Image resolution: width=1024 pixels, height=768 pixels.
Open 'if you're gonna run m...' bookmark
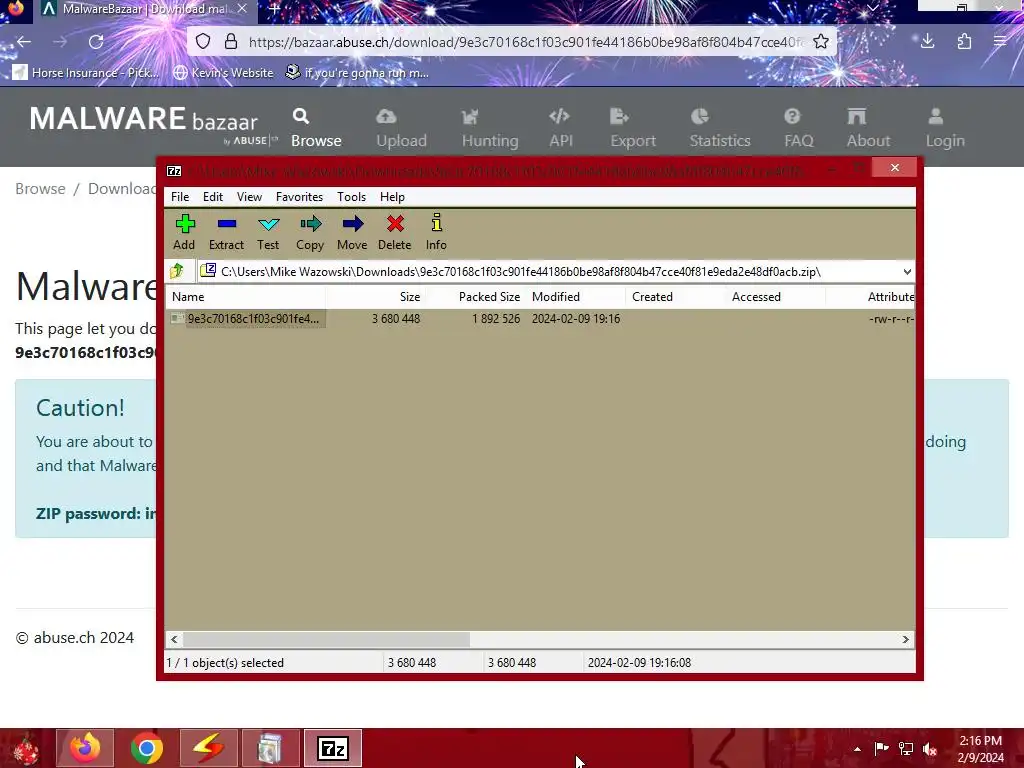(x=358, y=72)
